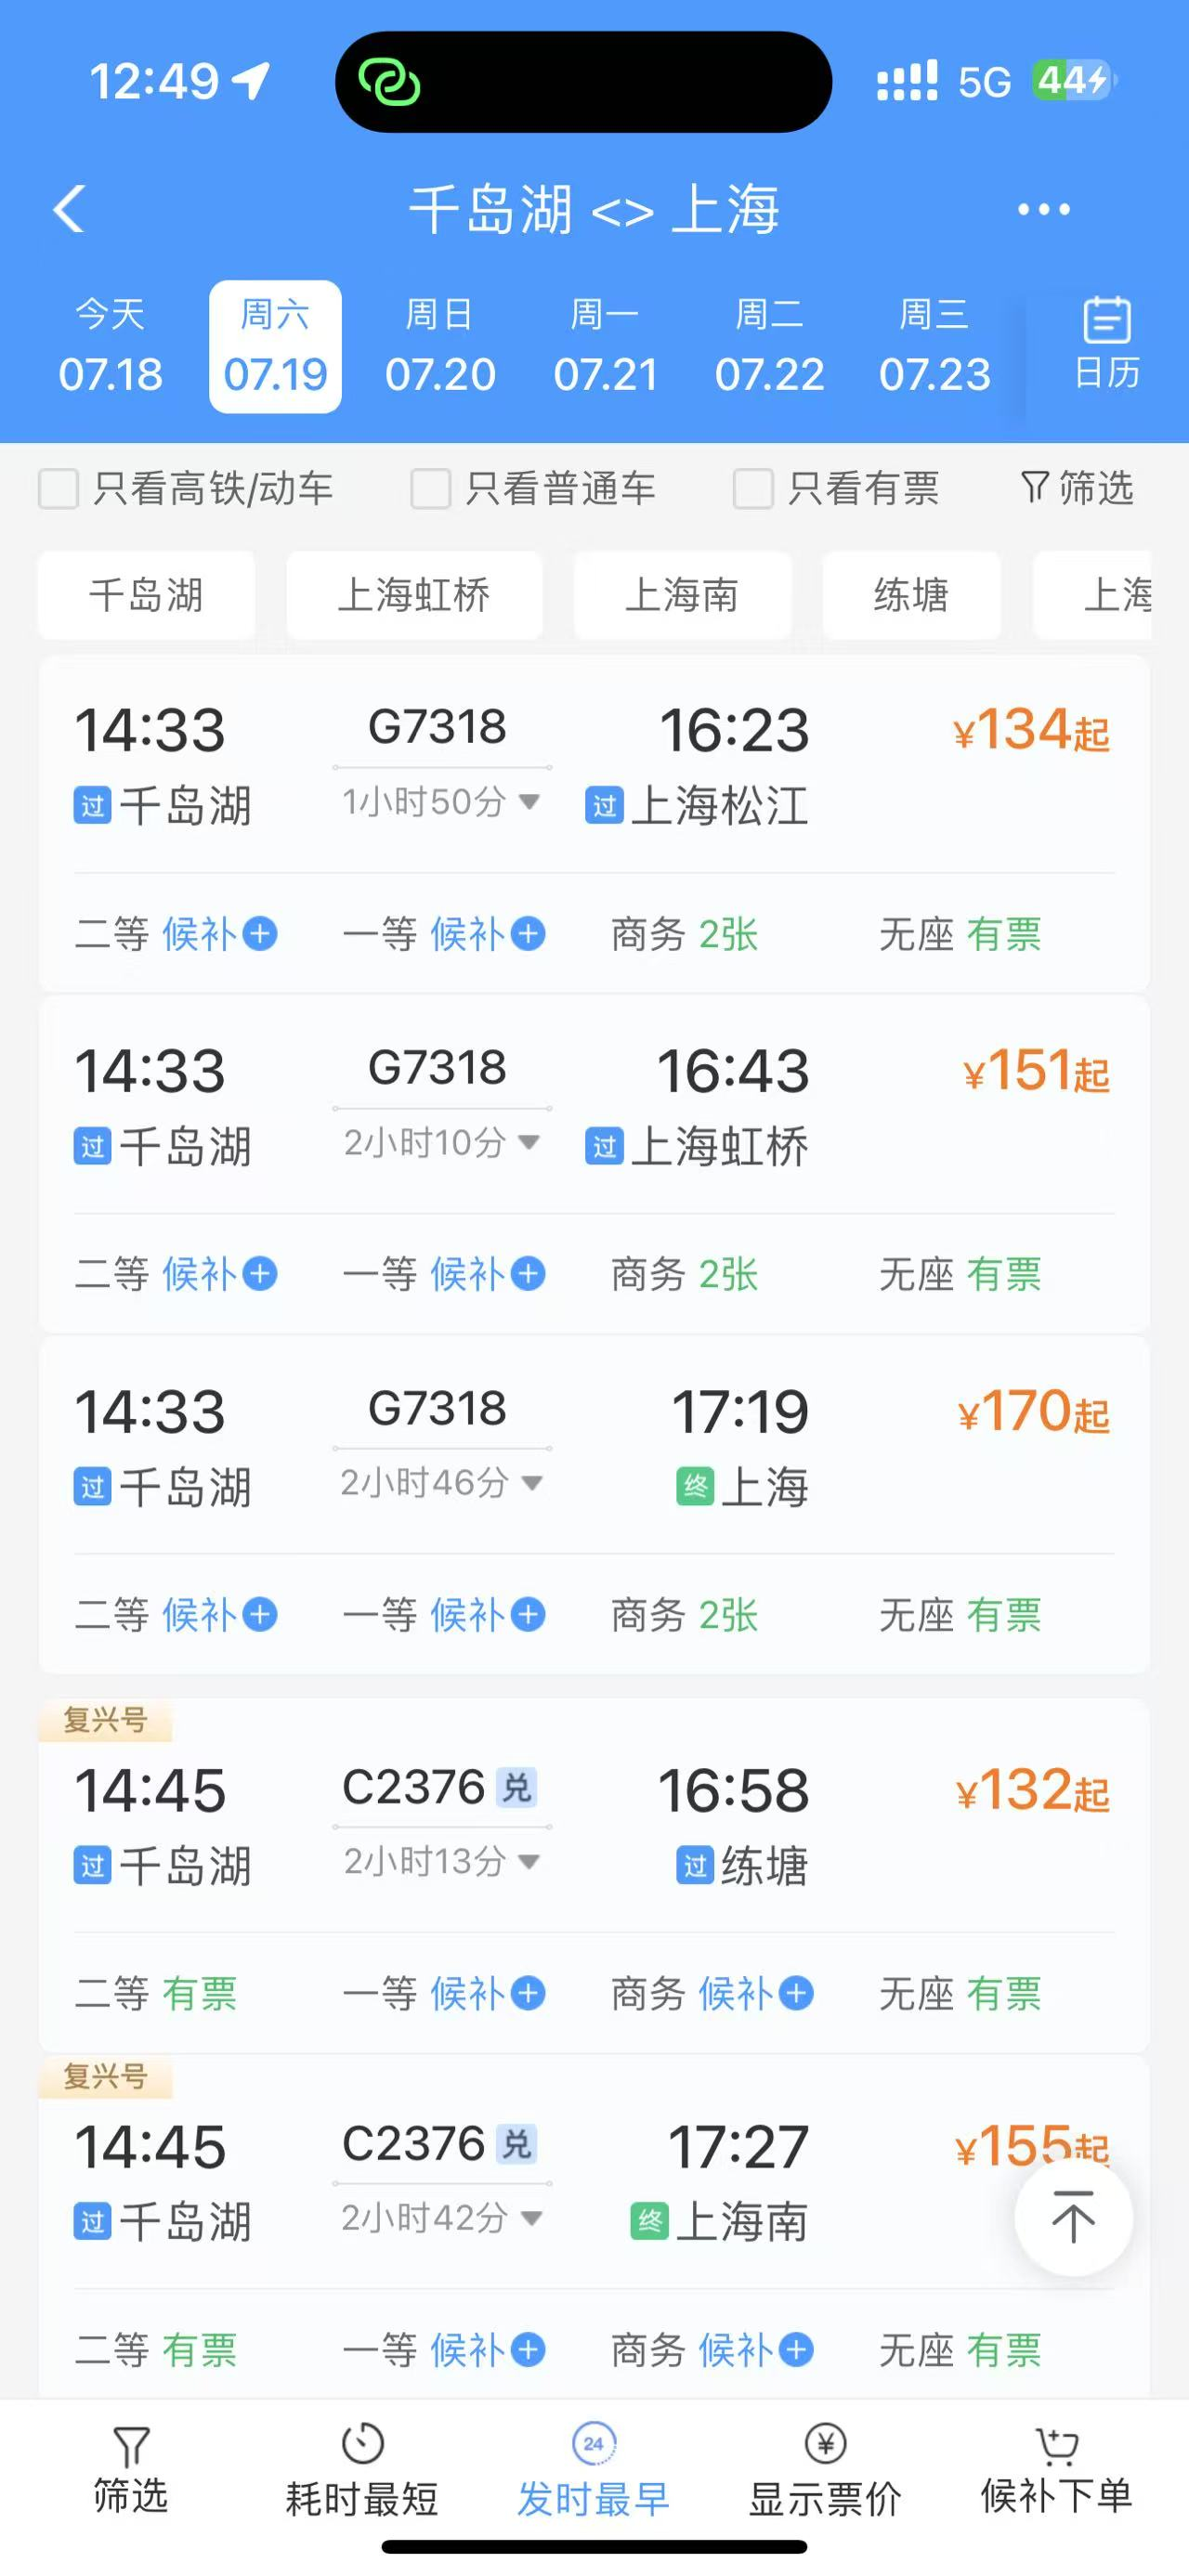1189x2576 pixels.
Task: Tap the 筛选 funnel icon in bottom bar
Action: (x=131, y=2446)
